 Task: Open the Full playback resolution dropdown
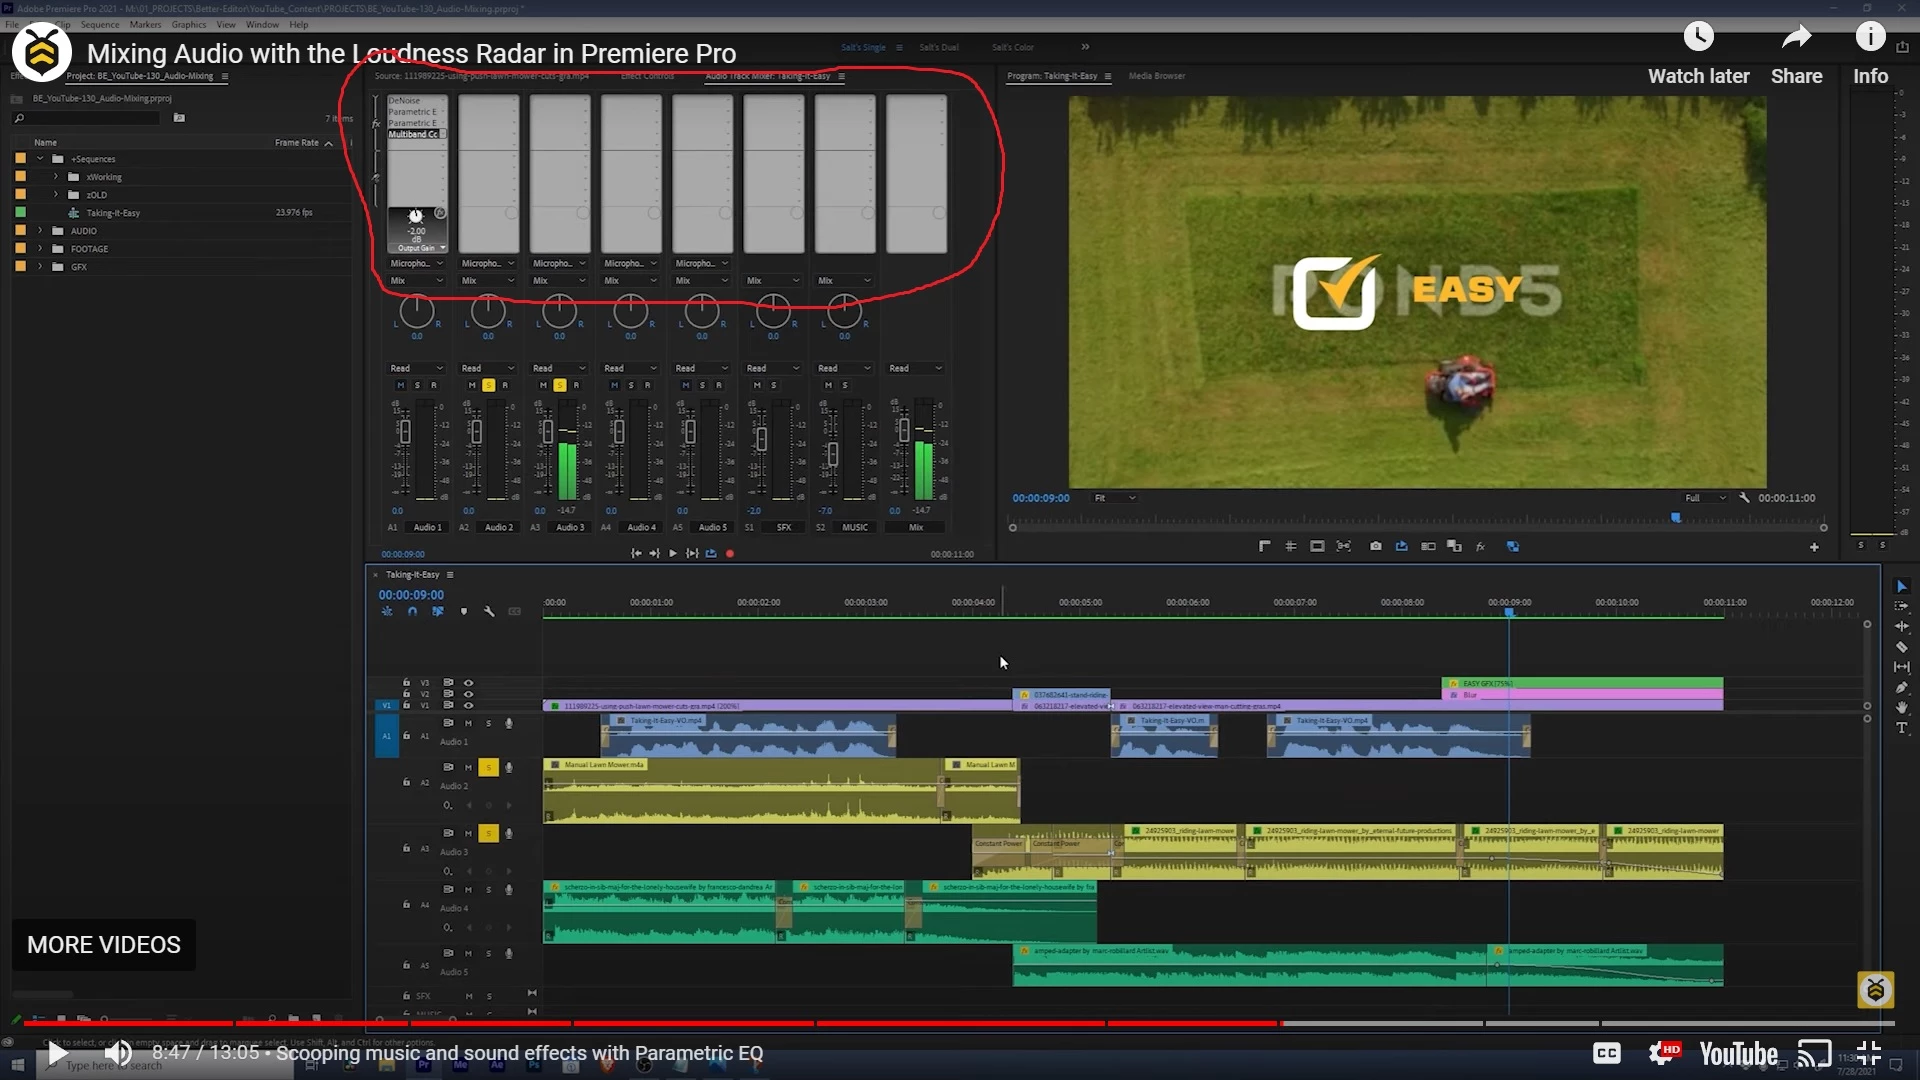1705,498
